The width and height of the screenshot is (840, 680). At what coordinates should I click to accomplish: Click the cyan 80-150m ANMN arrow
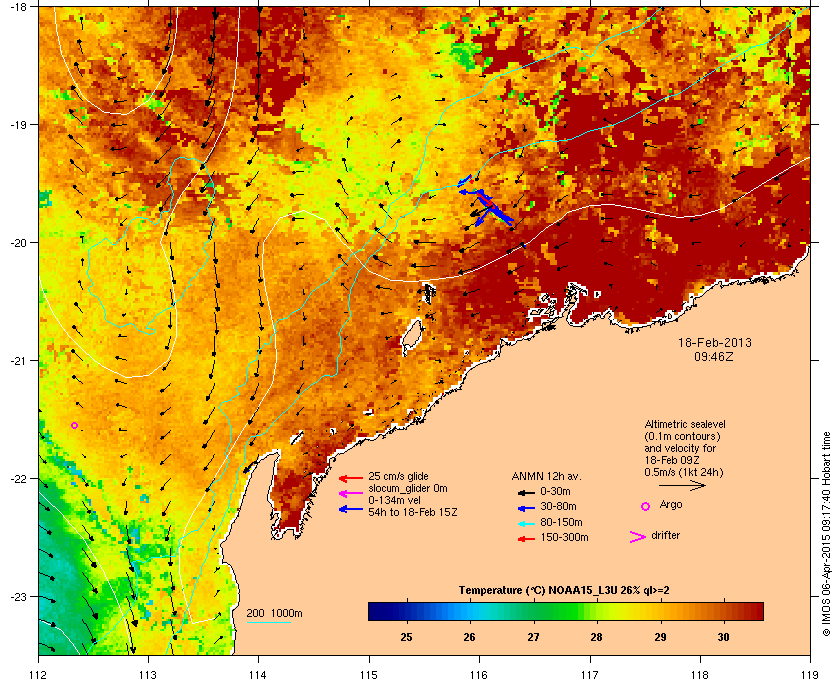click(526, 524)
